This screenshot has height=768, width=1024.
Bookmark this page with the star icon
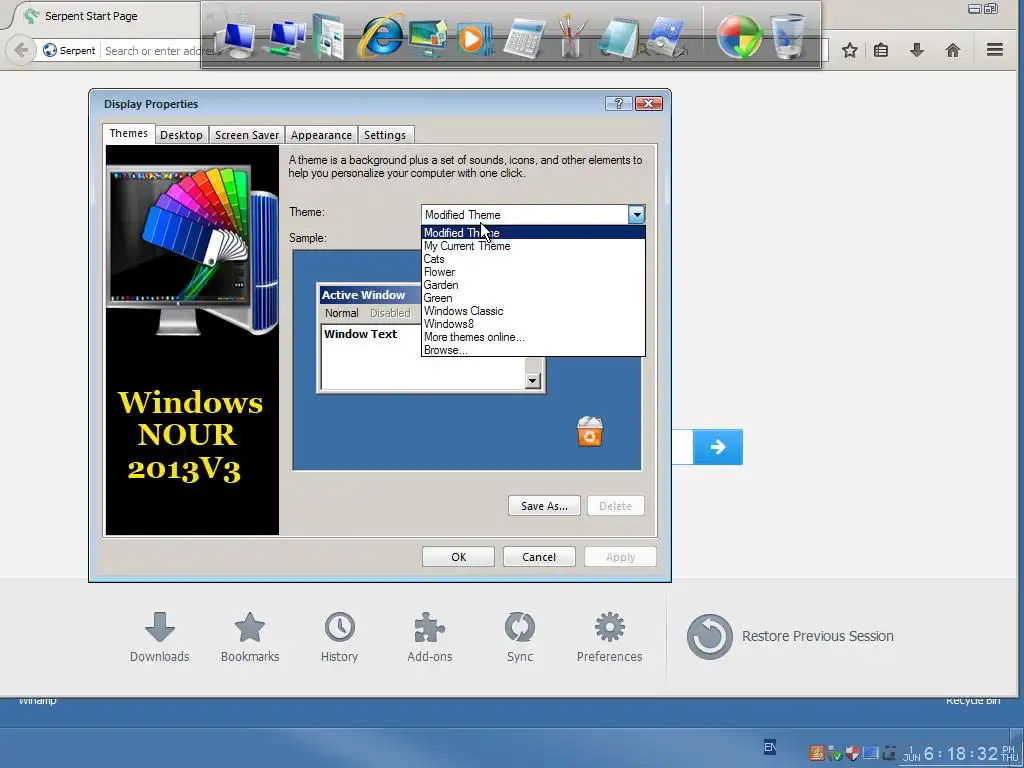pyautogui.click(x=849, y=50)
